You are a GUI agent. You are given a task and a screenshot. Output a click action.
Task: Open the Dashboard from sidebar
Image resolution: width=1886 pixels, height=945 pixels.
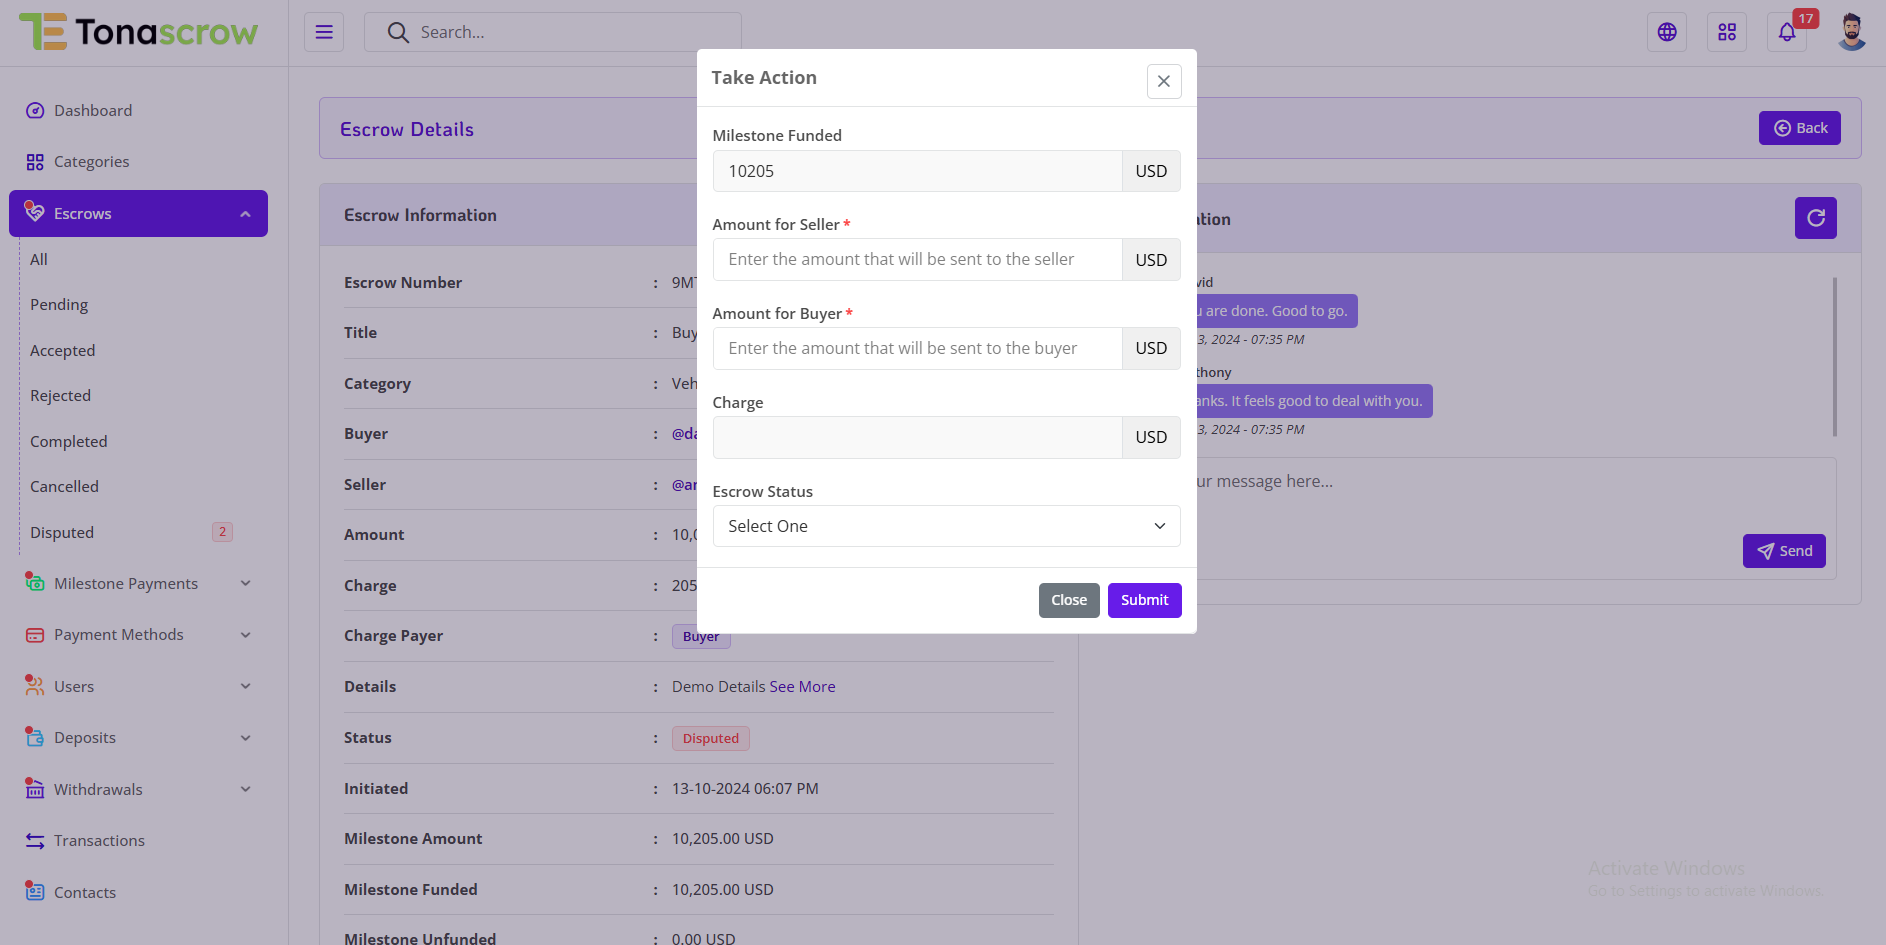(93, 111)
